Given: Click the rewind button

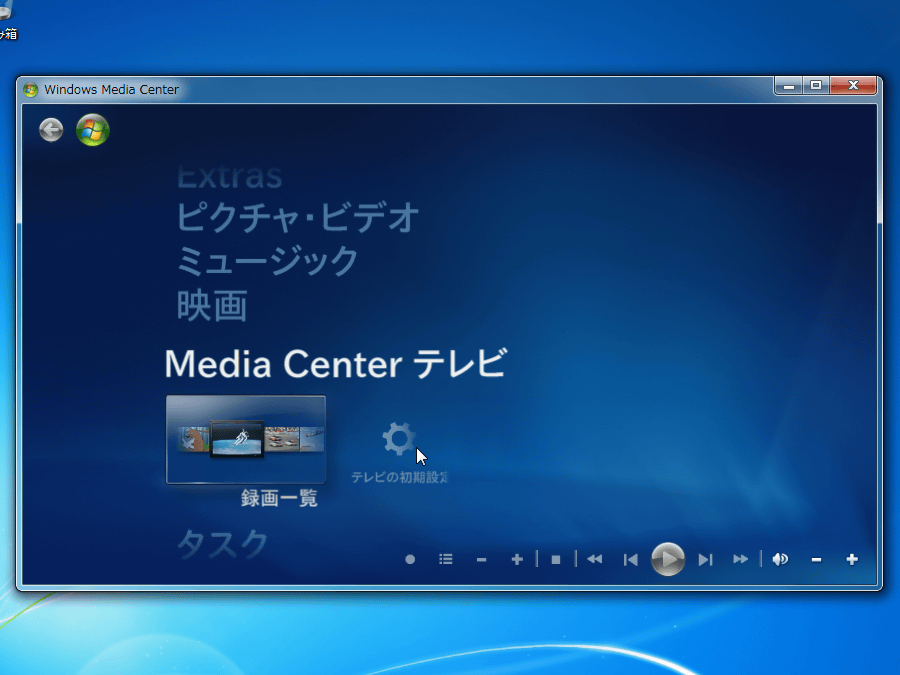Looking at the screenshot, I should [x=595, y=560].
